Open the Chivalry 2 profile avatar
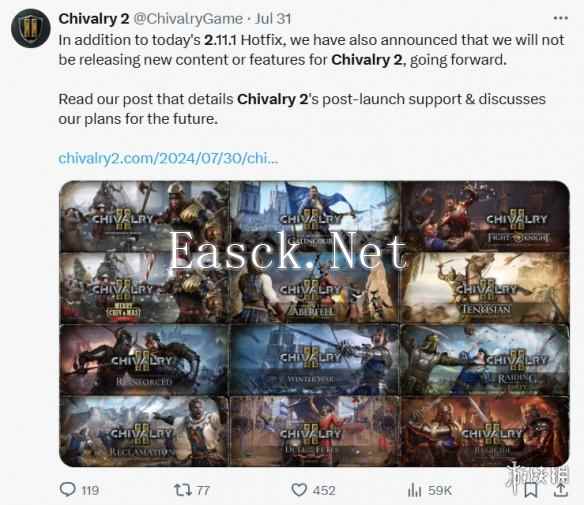584x505 pixels. click(31, 28)
